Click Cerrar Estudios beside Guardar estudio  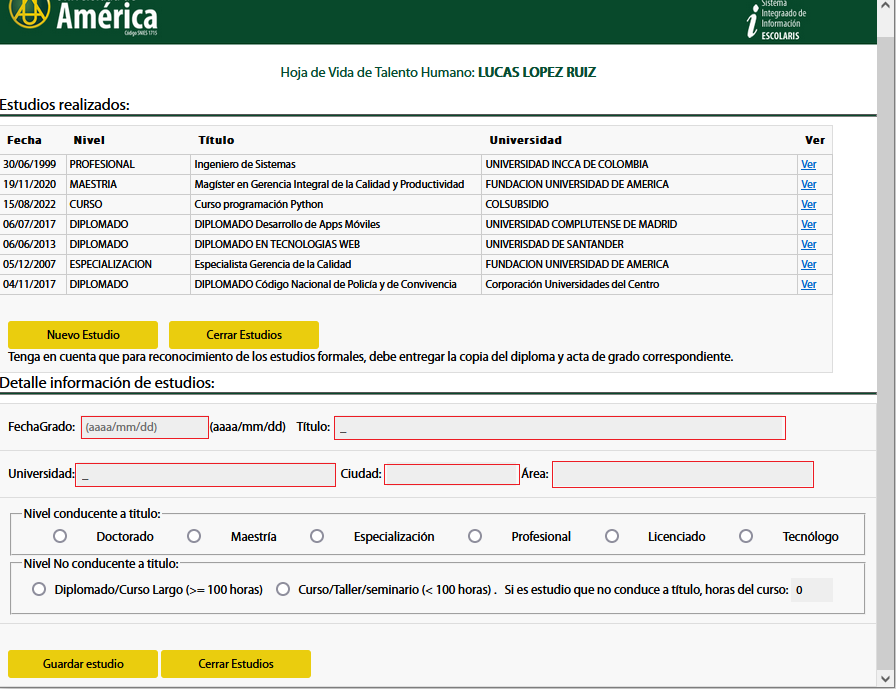coord(236,664)
